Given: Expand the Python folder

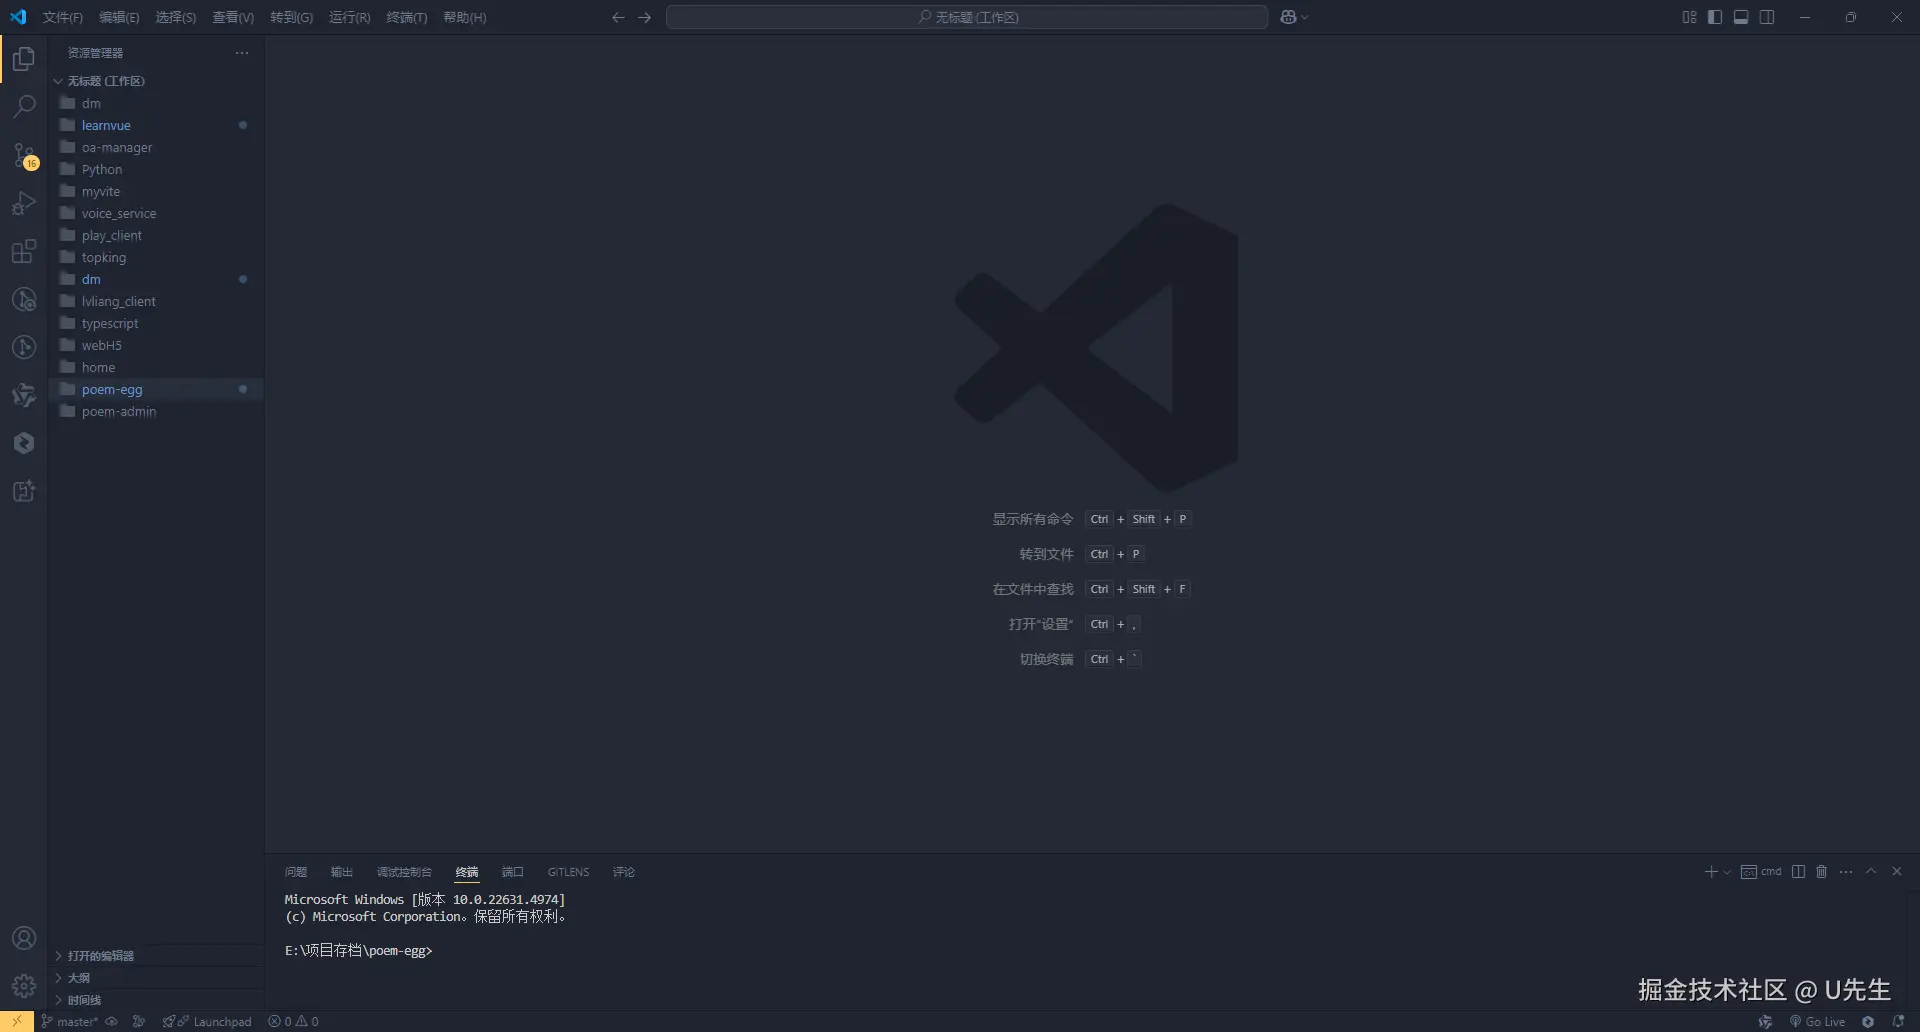Looking at the screenshot, I should [156, 170].
